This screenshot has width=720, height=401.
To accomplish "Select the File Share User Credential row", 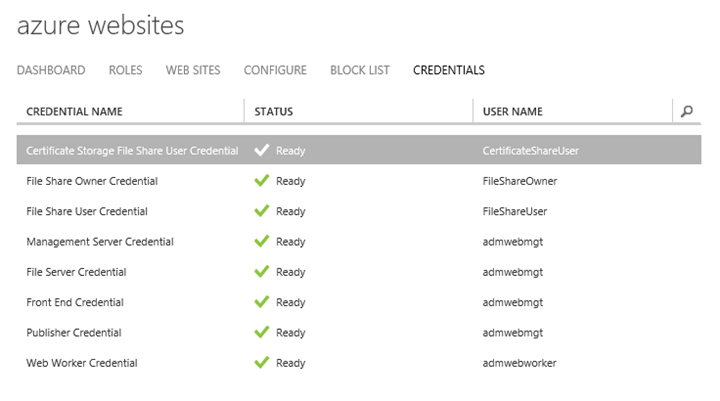I will coord(359,211).
